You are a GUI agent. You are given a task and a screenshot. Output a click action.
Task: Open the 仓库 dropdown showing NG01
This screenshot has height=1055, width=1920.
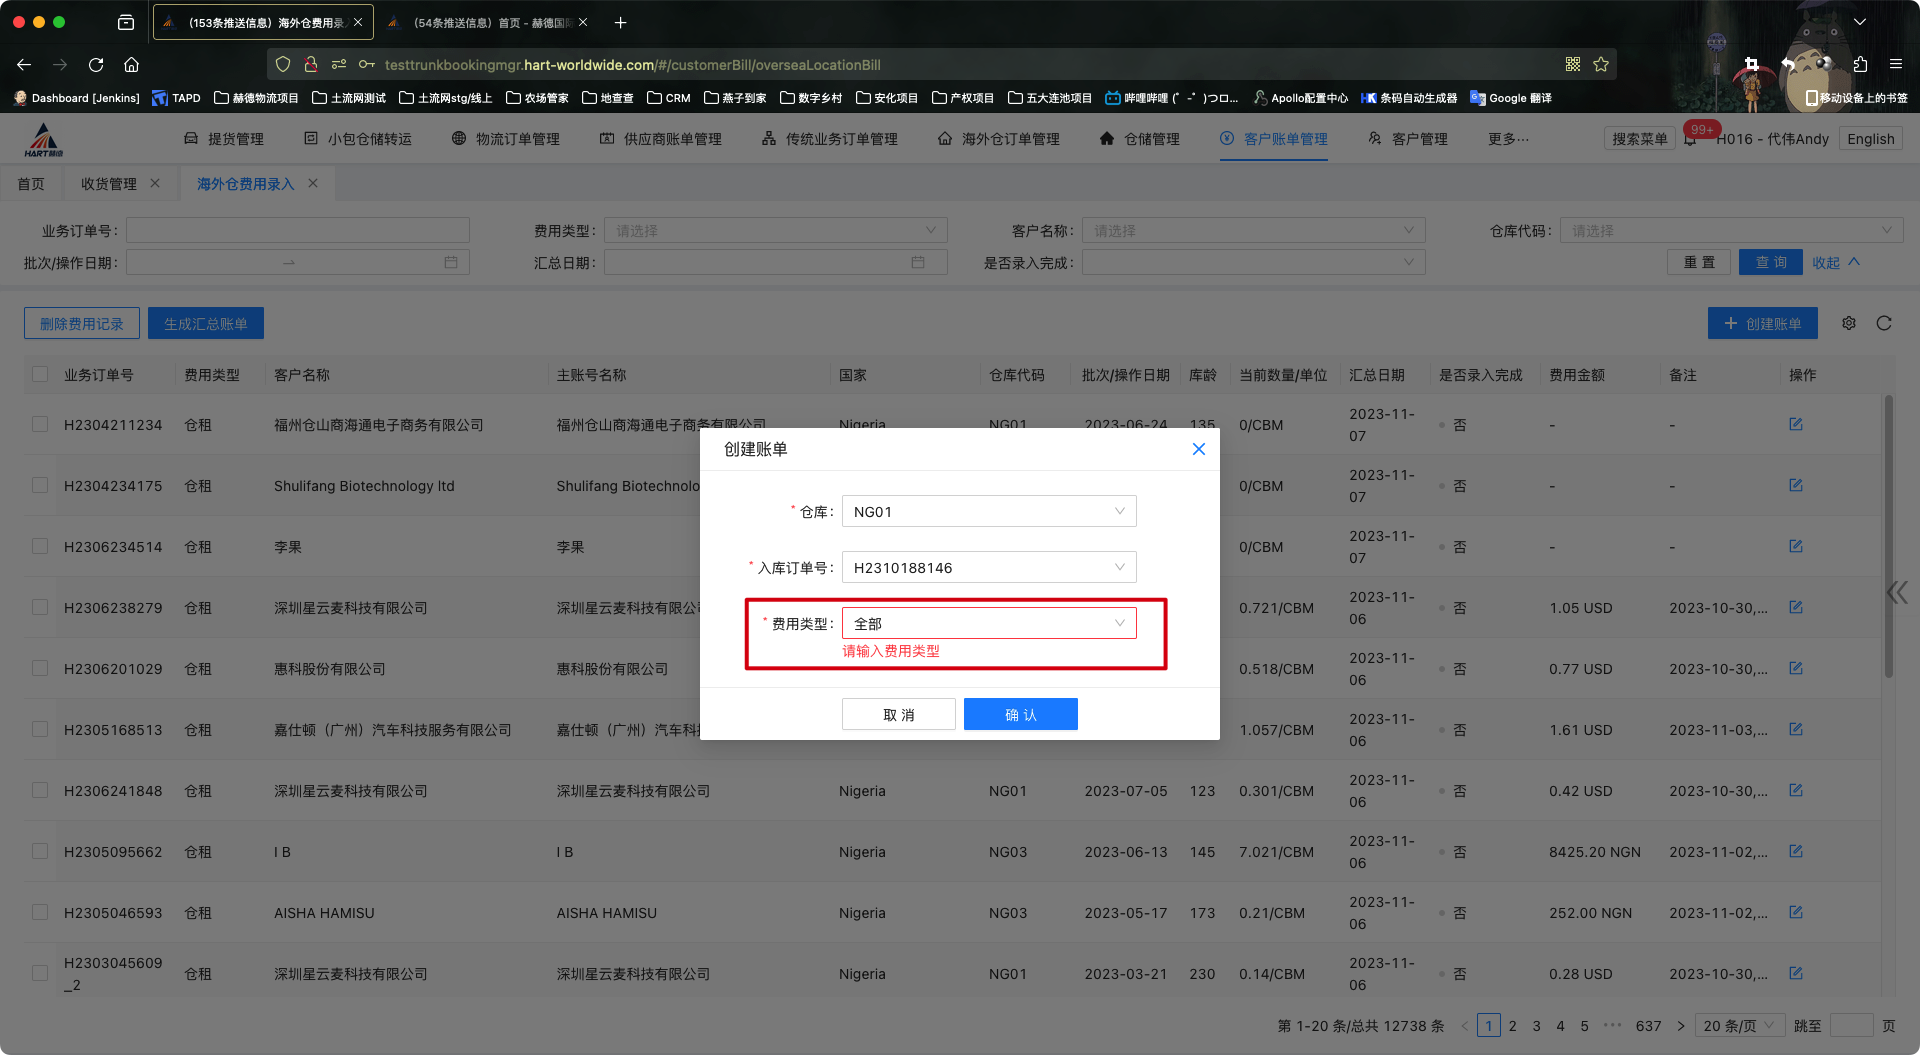988,511
